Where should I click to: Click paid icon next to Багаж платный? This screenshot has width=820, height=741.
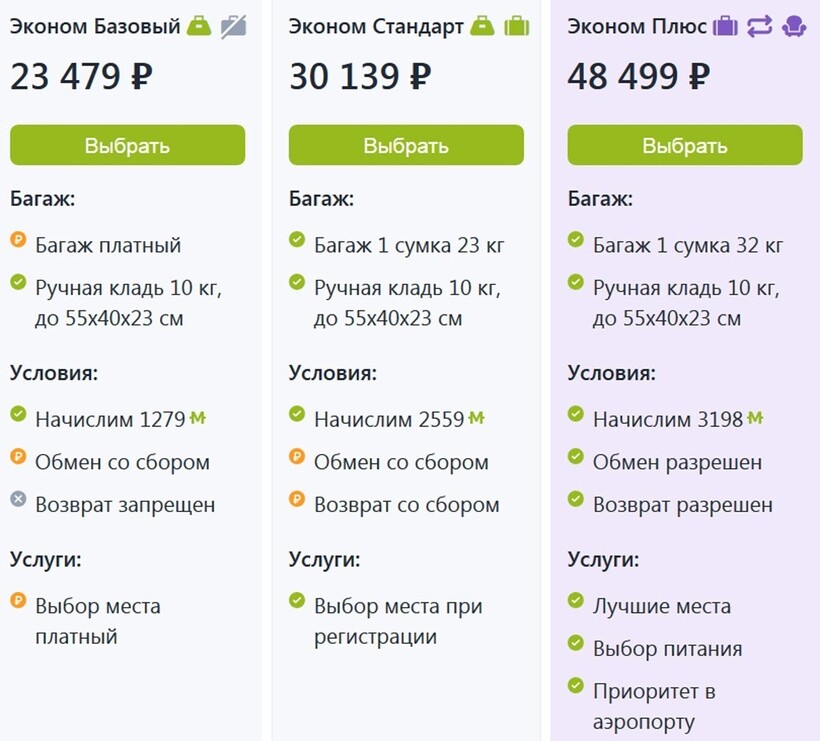(x=18, y=240)
